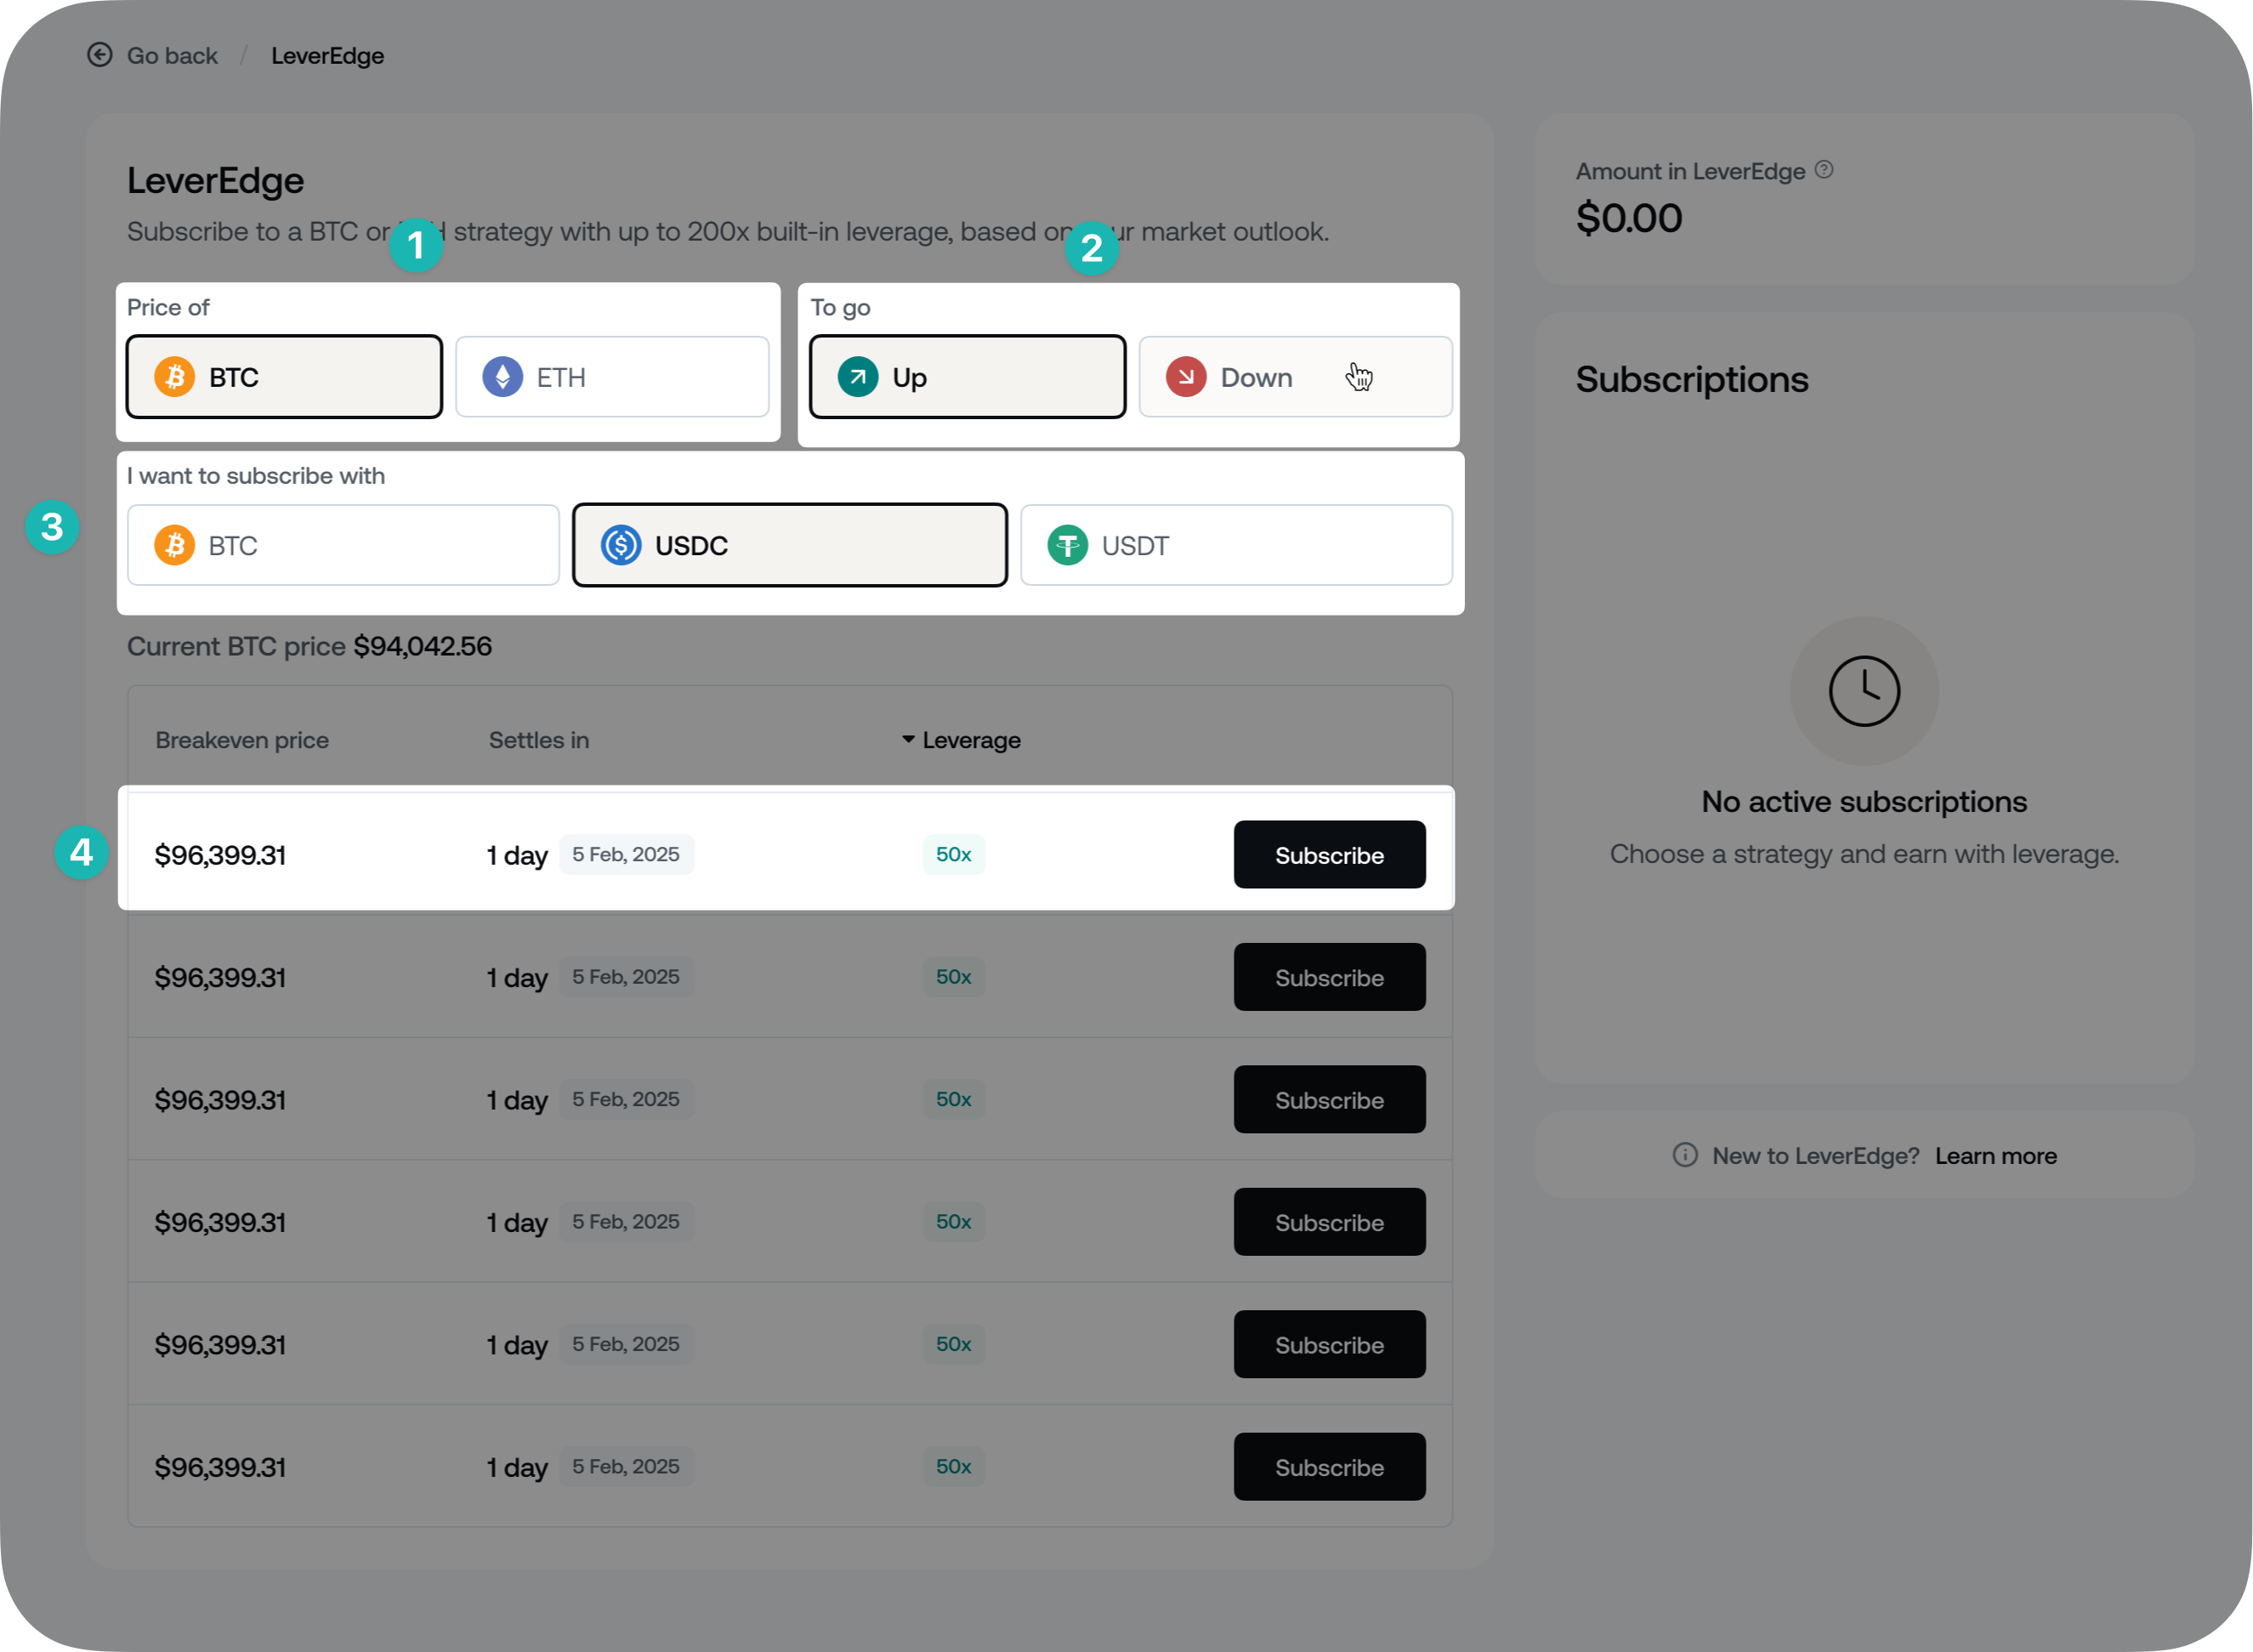Subscribe with USDT currency option
2253x1652 pixels.
tap(1236, 545)
